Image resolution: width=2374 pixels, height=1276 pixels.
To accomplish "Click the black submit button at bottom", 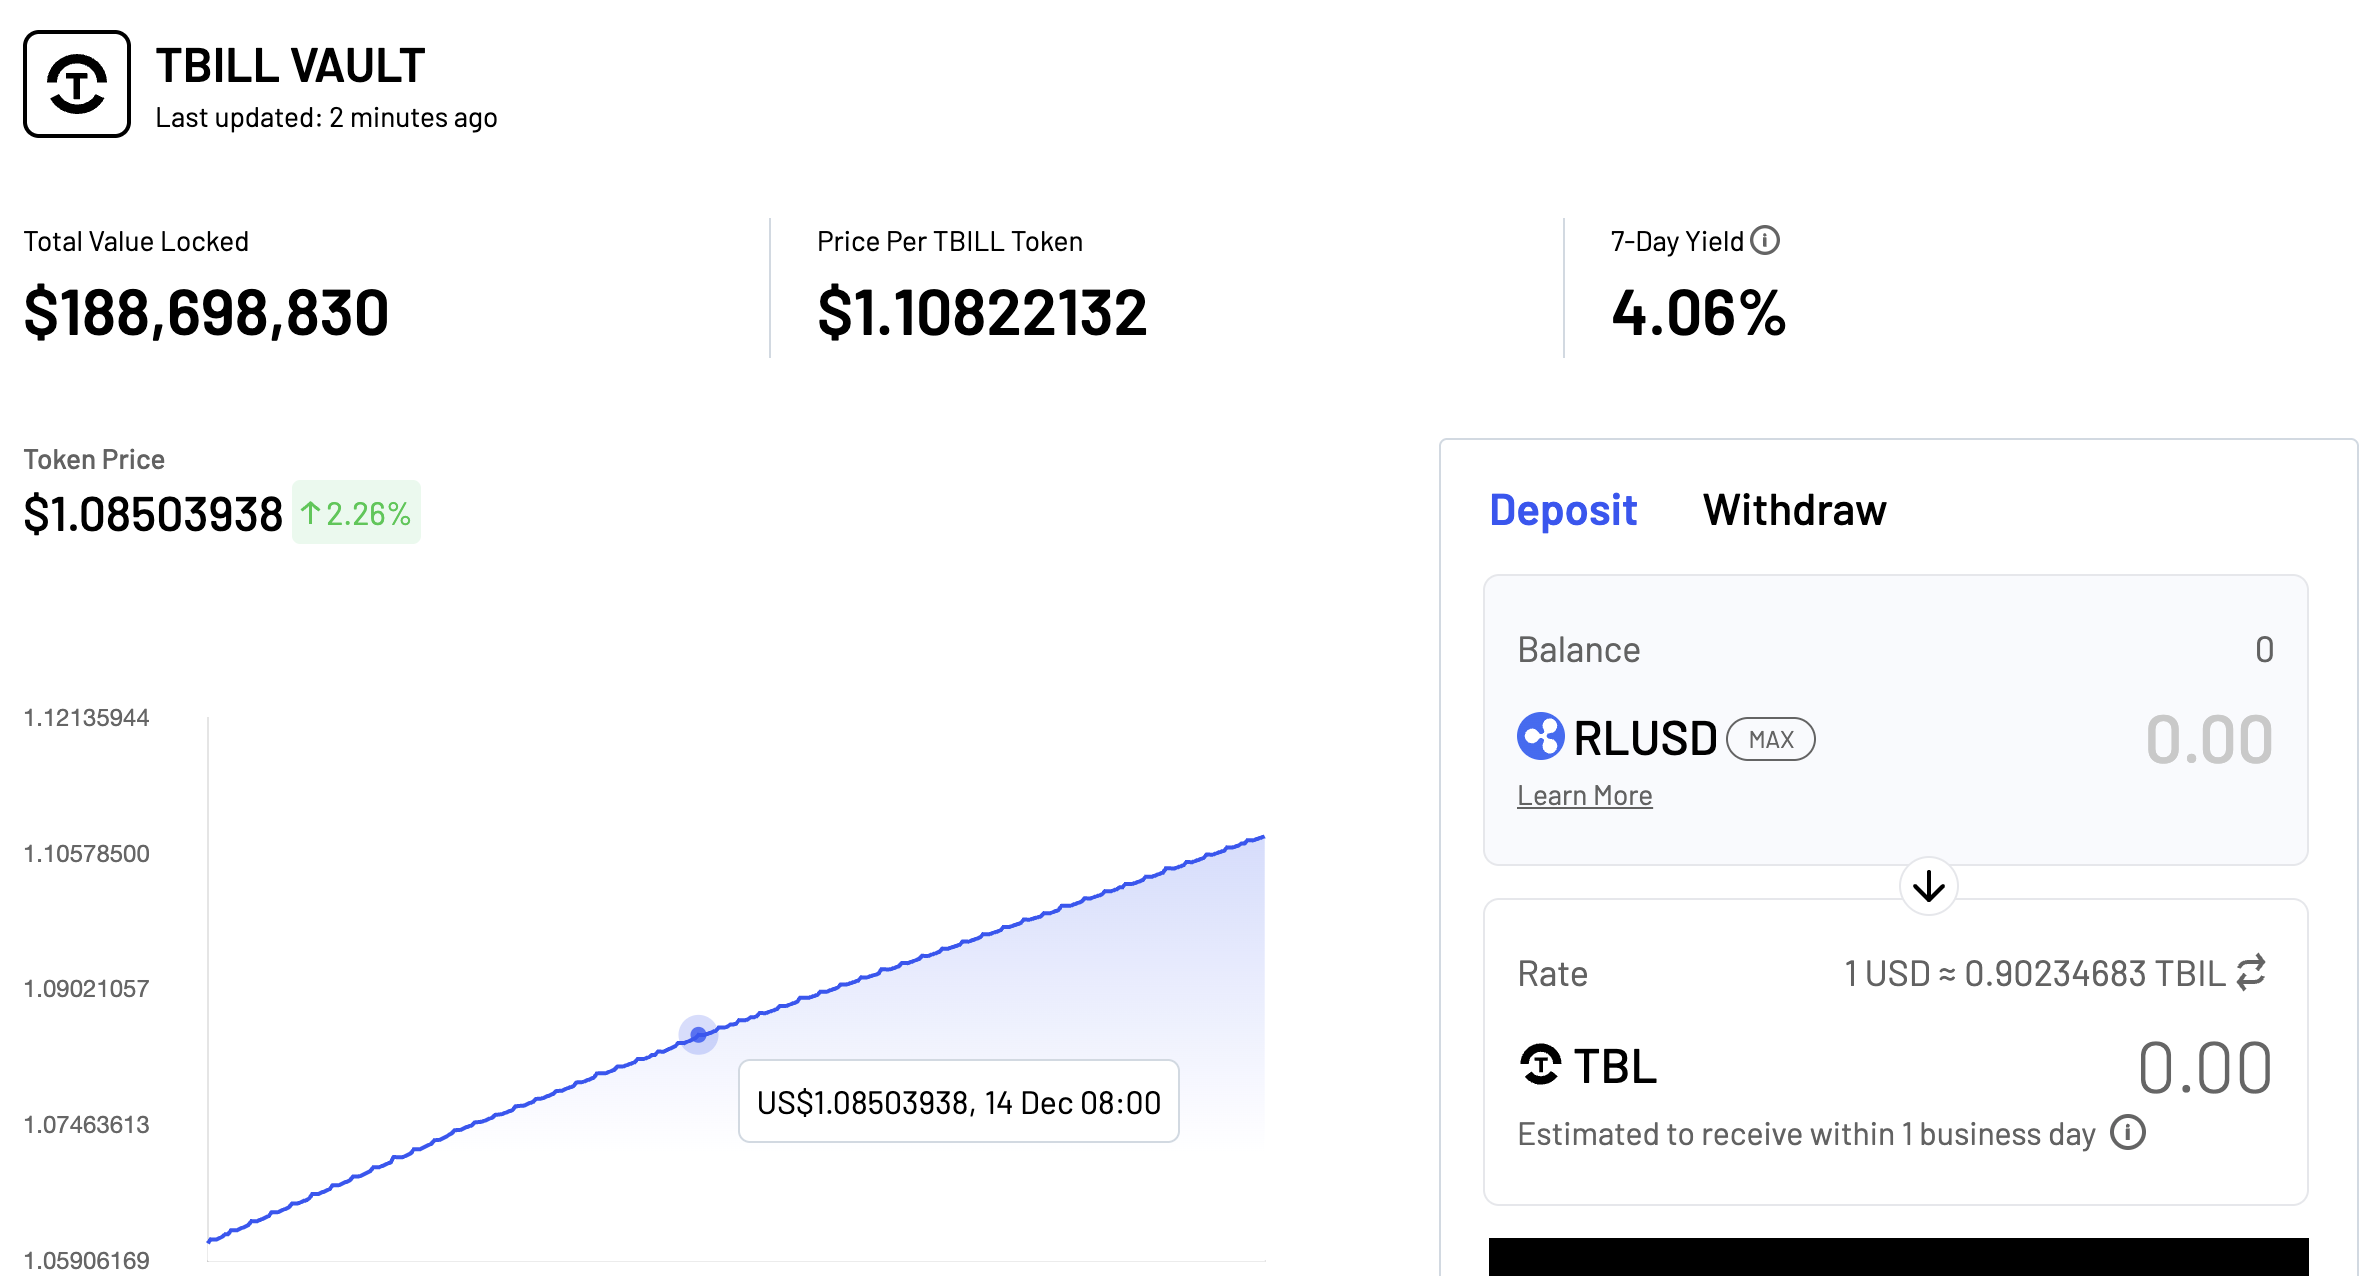I will coord(1897,1256).
